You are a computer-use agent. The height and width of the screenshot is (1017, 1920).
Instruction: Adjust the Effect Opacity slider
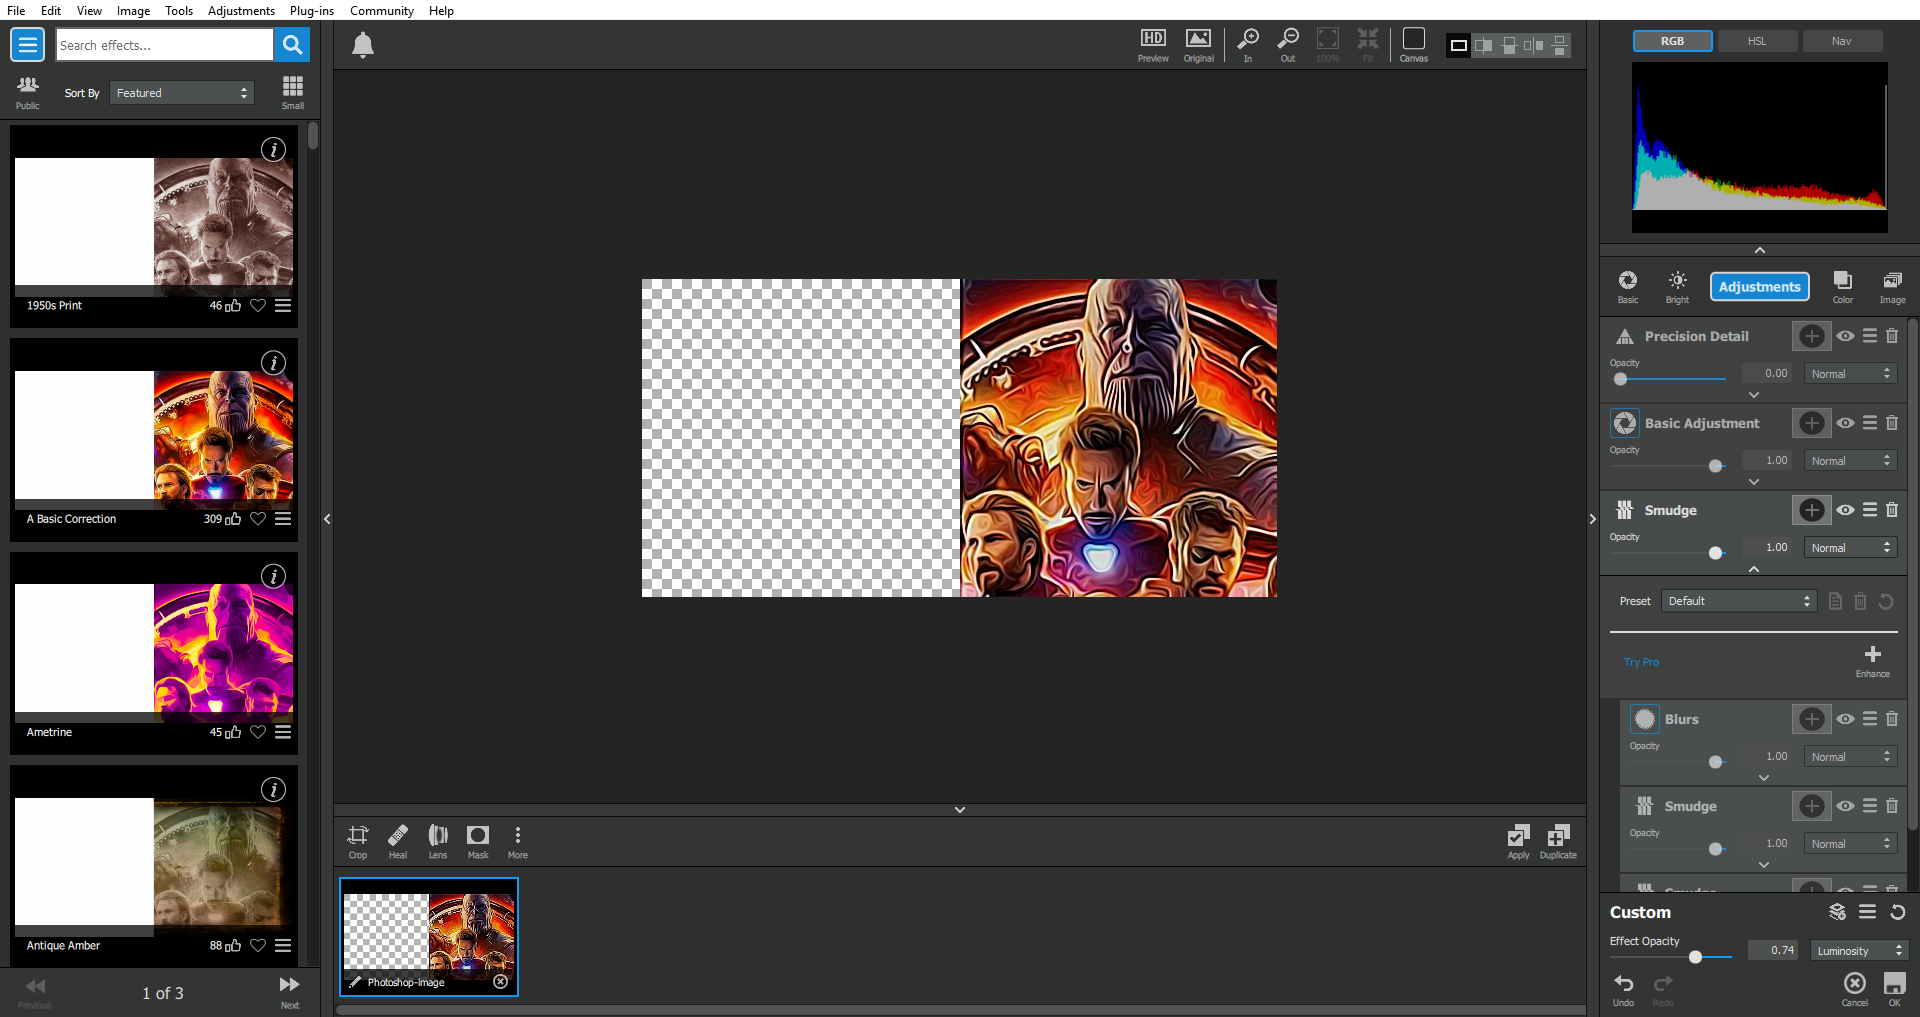coord(1670,957)
